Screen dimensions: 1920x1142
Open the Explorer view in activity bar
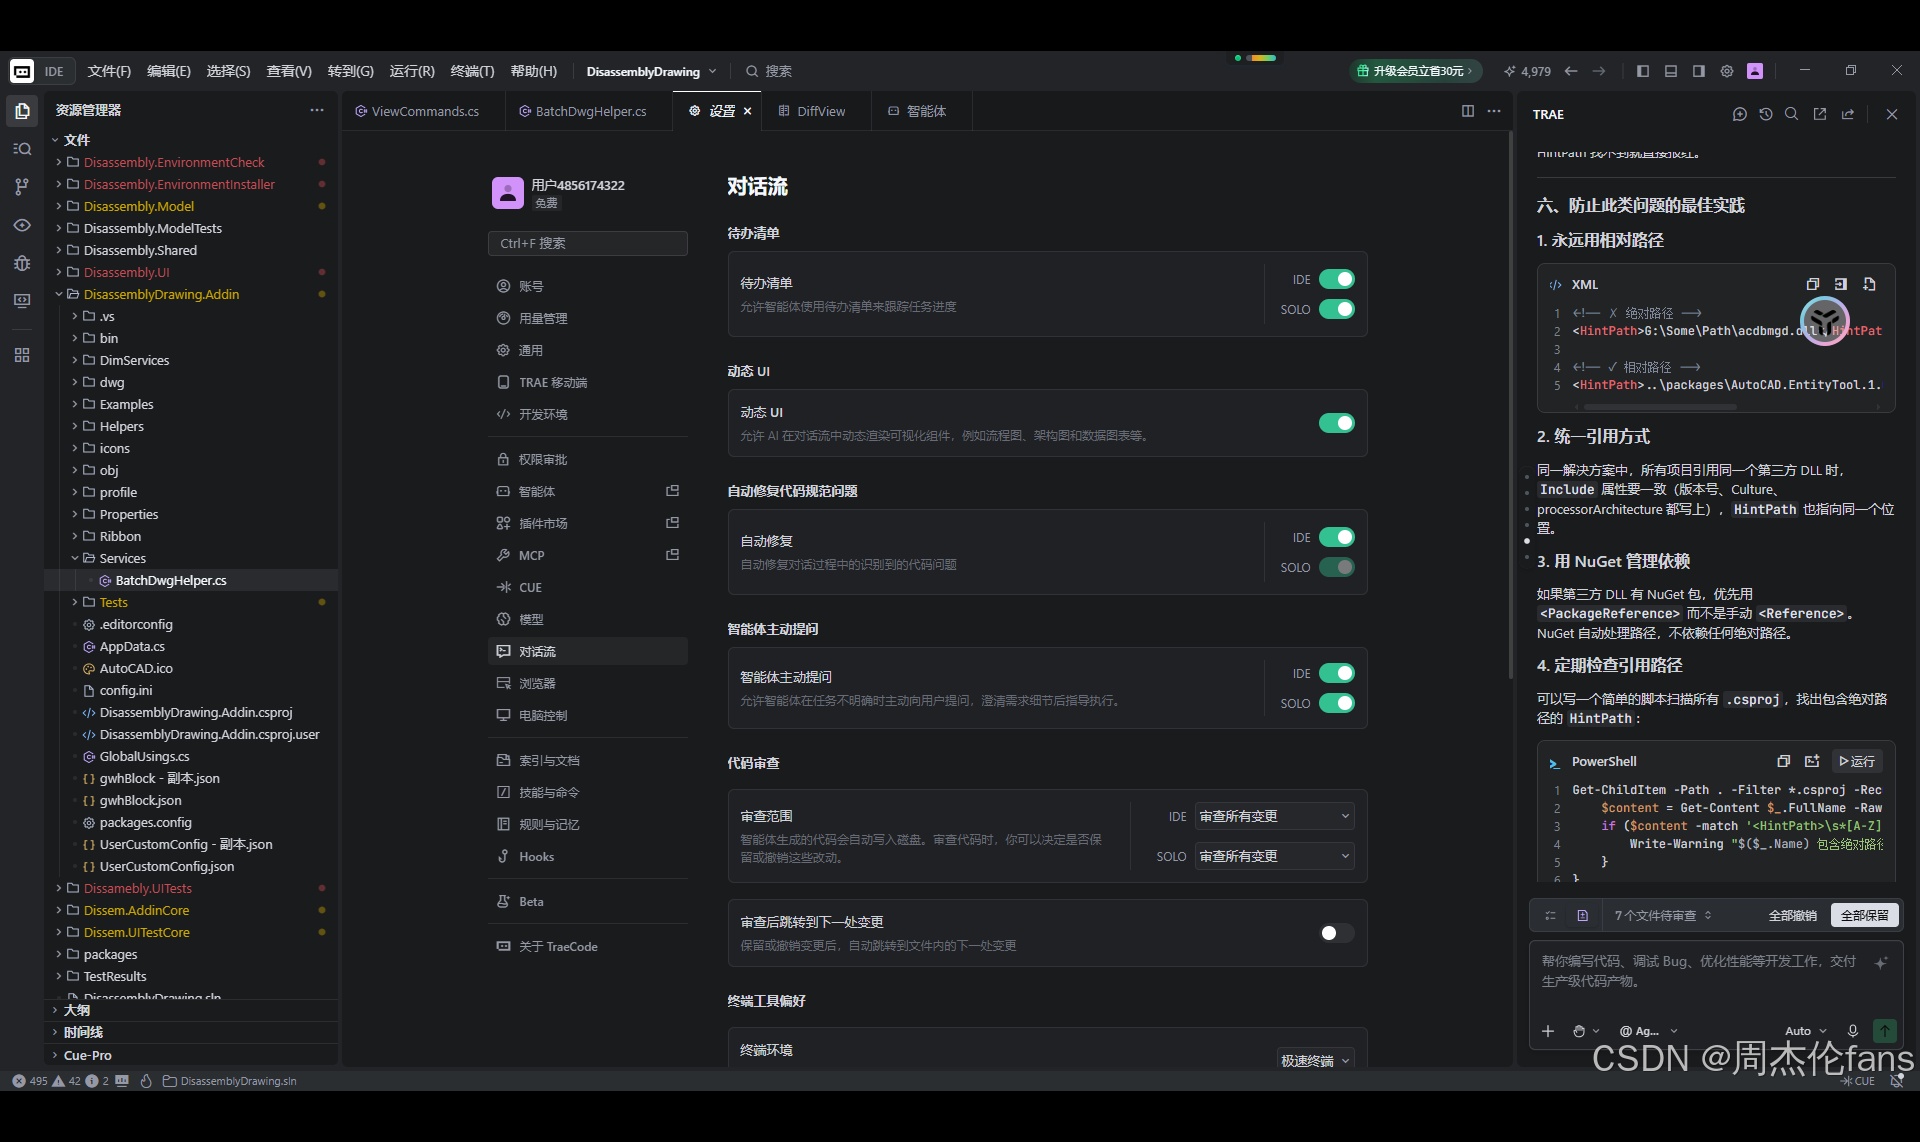22,110
